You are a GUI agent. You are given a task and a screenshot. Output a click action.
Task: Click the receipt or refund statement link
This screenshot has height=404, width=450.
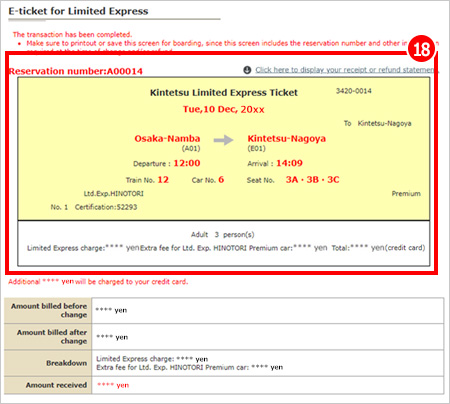[347, 70]
